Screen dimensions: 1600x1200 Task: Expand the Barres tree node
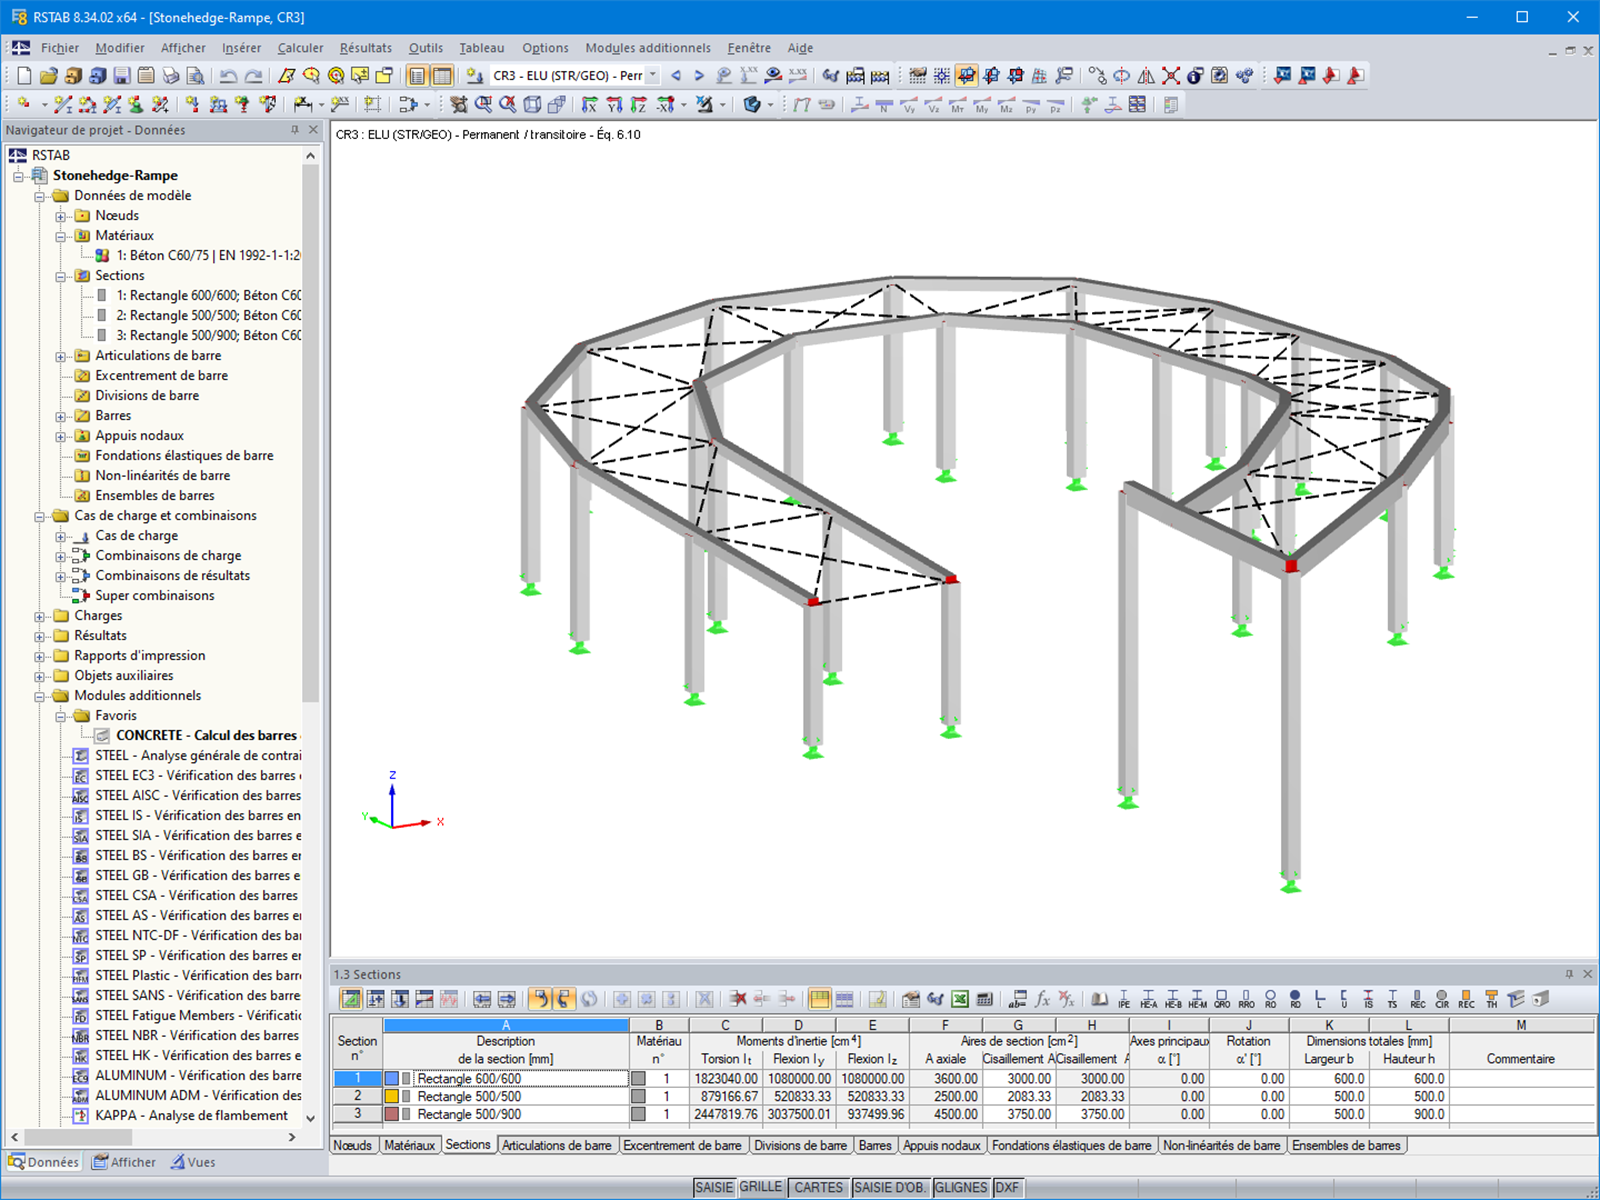(61, 416)
